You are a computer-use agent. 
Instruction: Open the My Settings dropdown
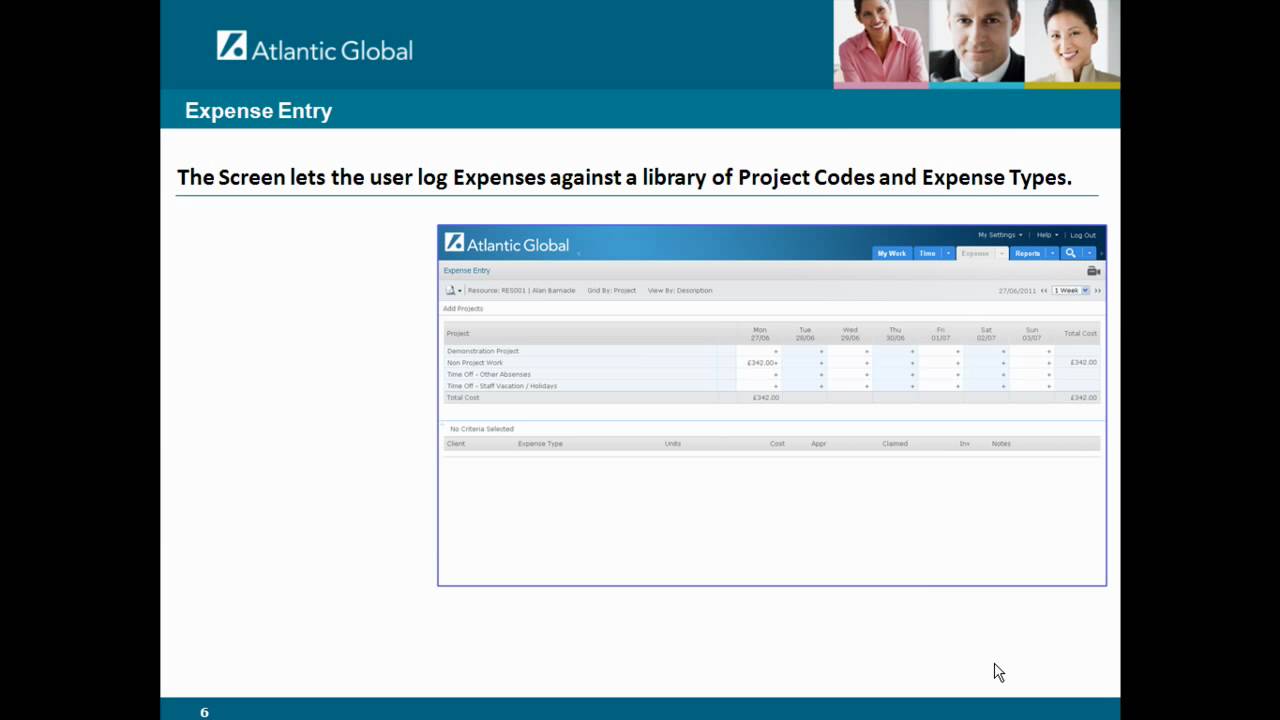(1000, 235)
